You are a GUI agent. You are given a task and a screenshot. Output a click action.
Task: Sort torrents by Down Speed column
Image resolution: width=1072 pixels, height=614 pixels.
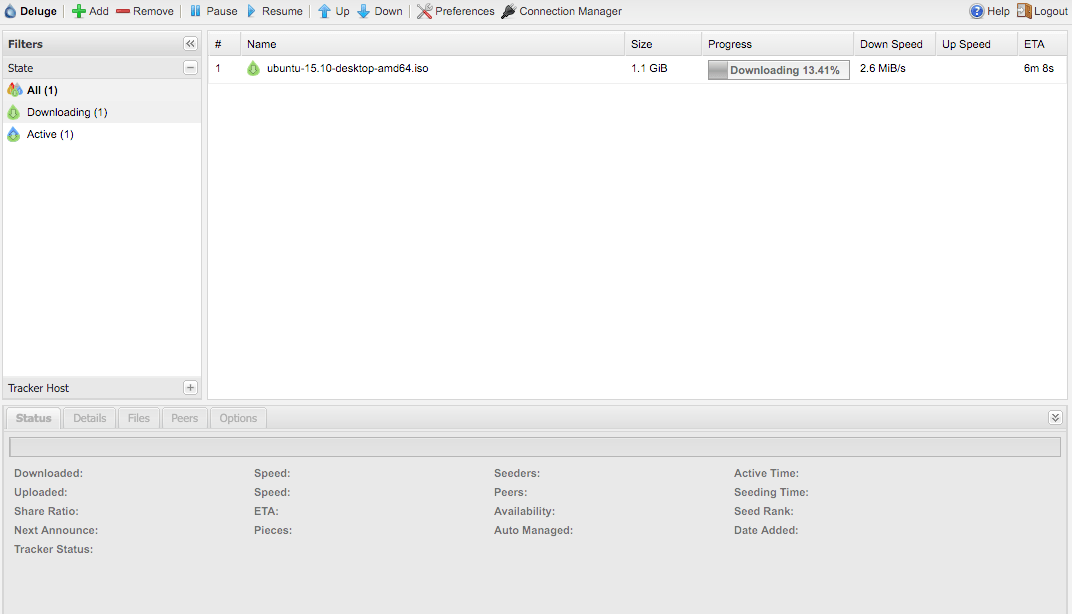coord(891,44)
